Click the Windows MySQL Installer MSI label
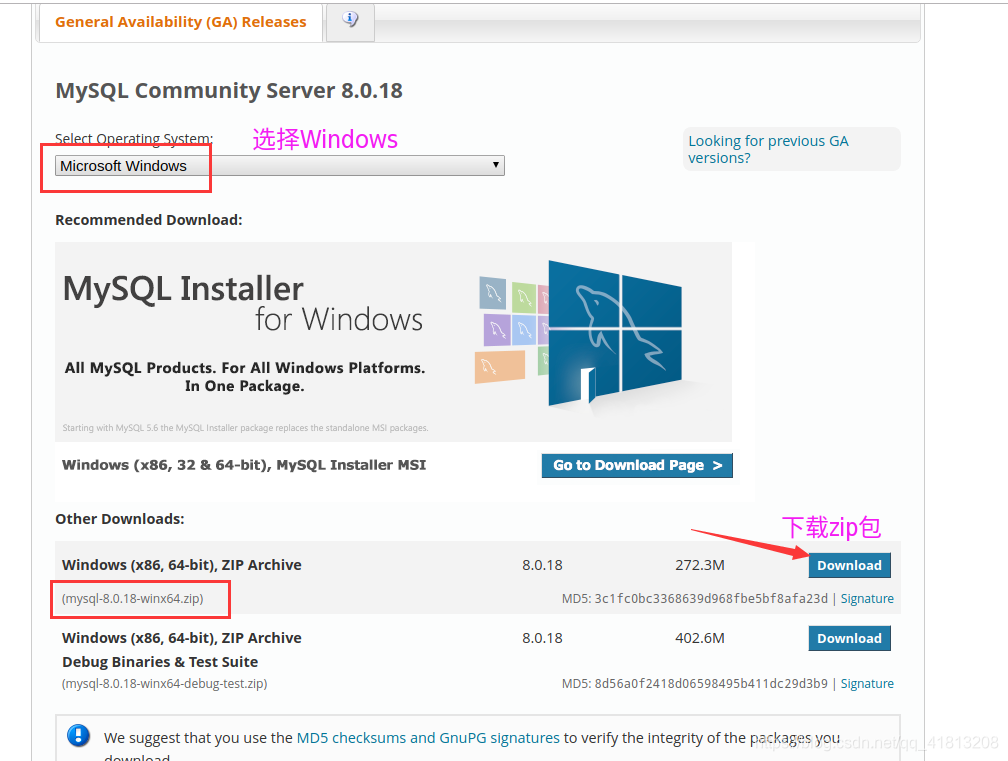Screen dimensions: 1008x761 [244, 465]
